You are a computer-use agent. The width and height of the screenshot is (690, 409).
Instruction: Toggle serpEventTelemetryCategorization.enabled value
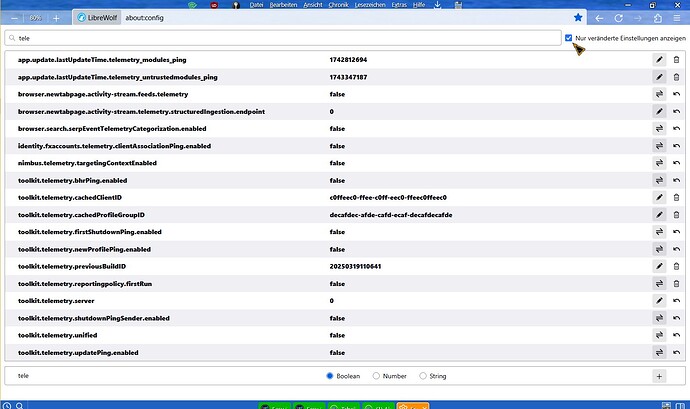[659, 129]
